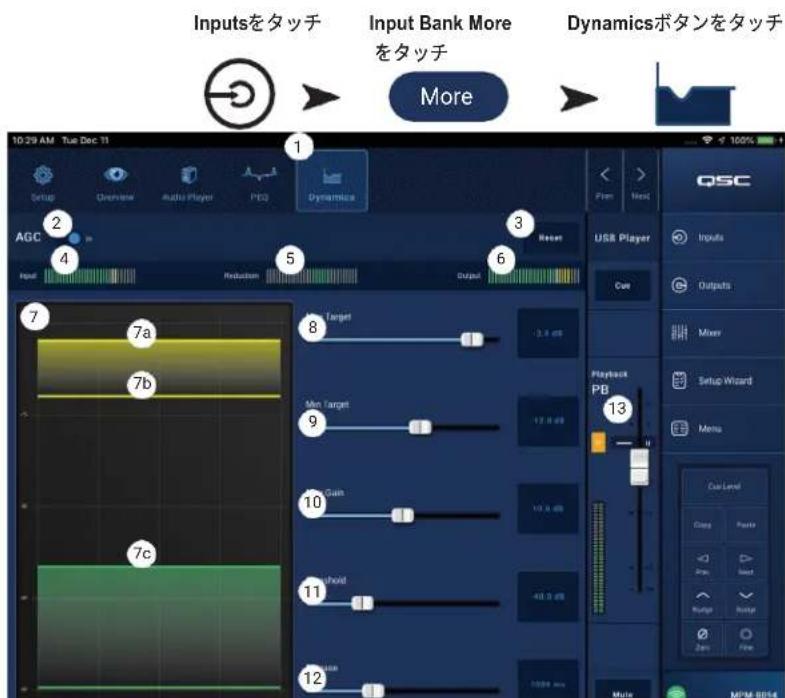Select the Max Gain 10.0 dB value box

548,509
